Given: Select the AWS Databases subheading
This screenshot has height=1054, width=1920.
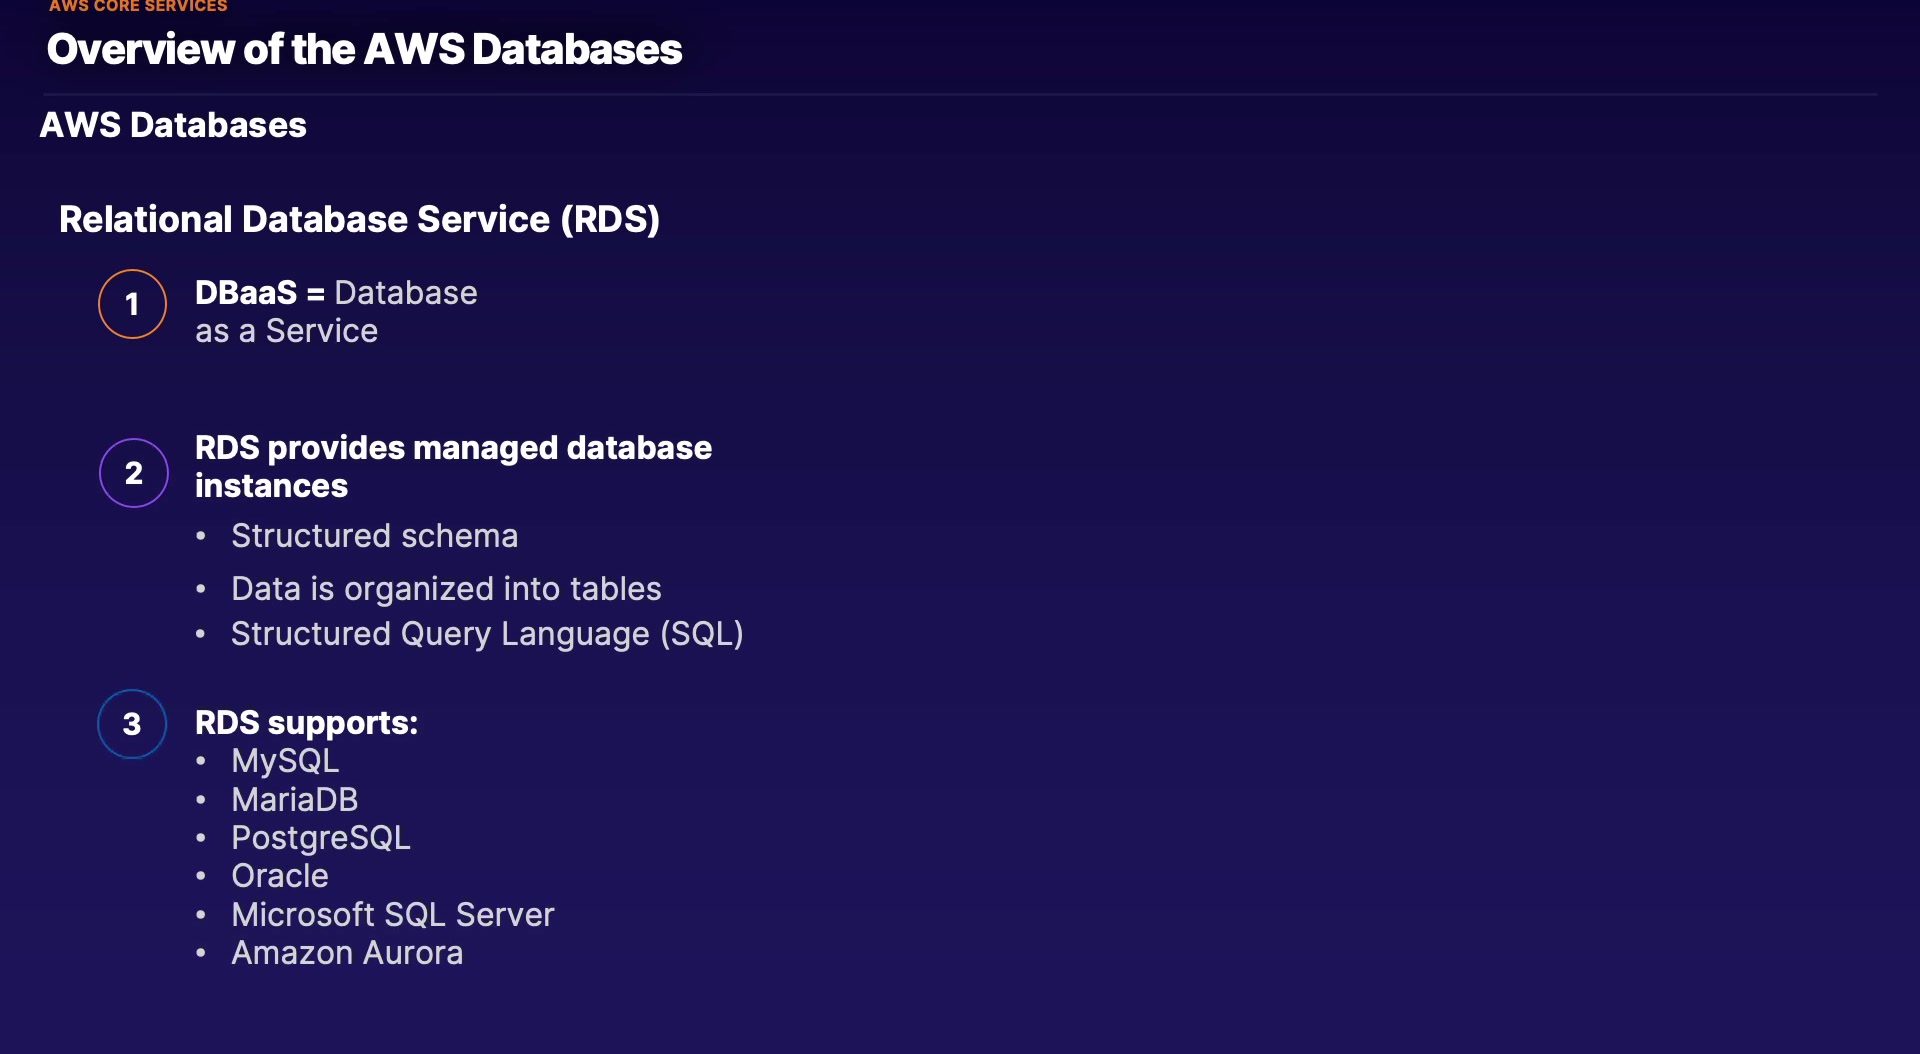Looking at the screenshot, I should pos(173,125).
